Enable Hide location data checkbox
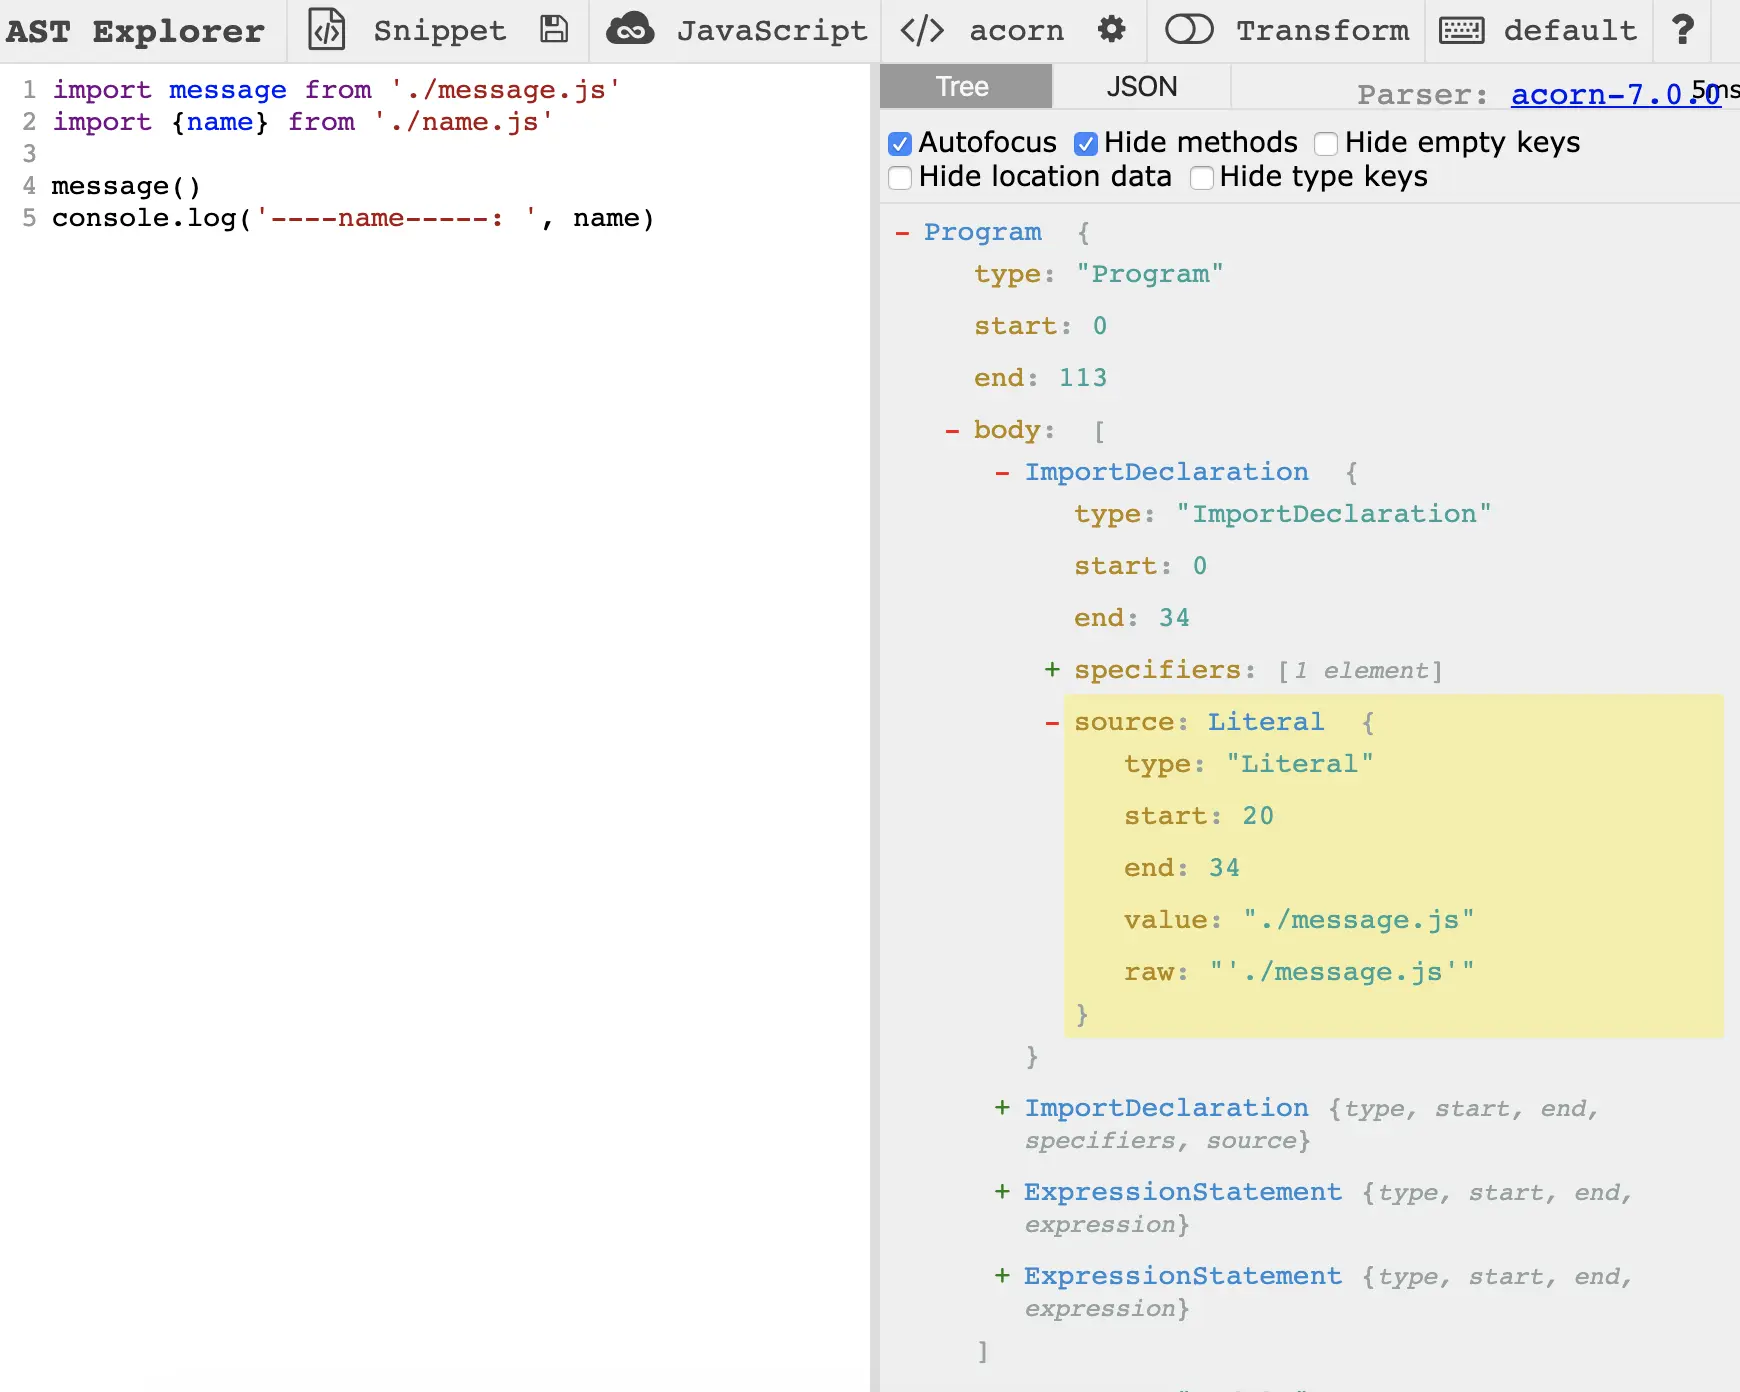Screen dimensions: 1740x1392 point(900,178)
